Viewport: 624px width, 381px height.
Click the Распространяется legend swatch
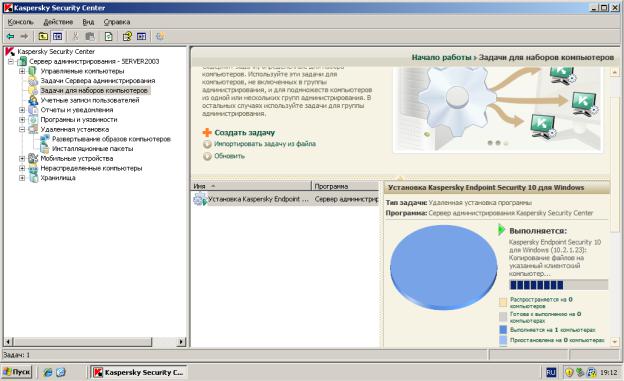pyautogui.click(x=503, y=302)
